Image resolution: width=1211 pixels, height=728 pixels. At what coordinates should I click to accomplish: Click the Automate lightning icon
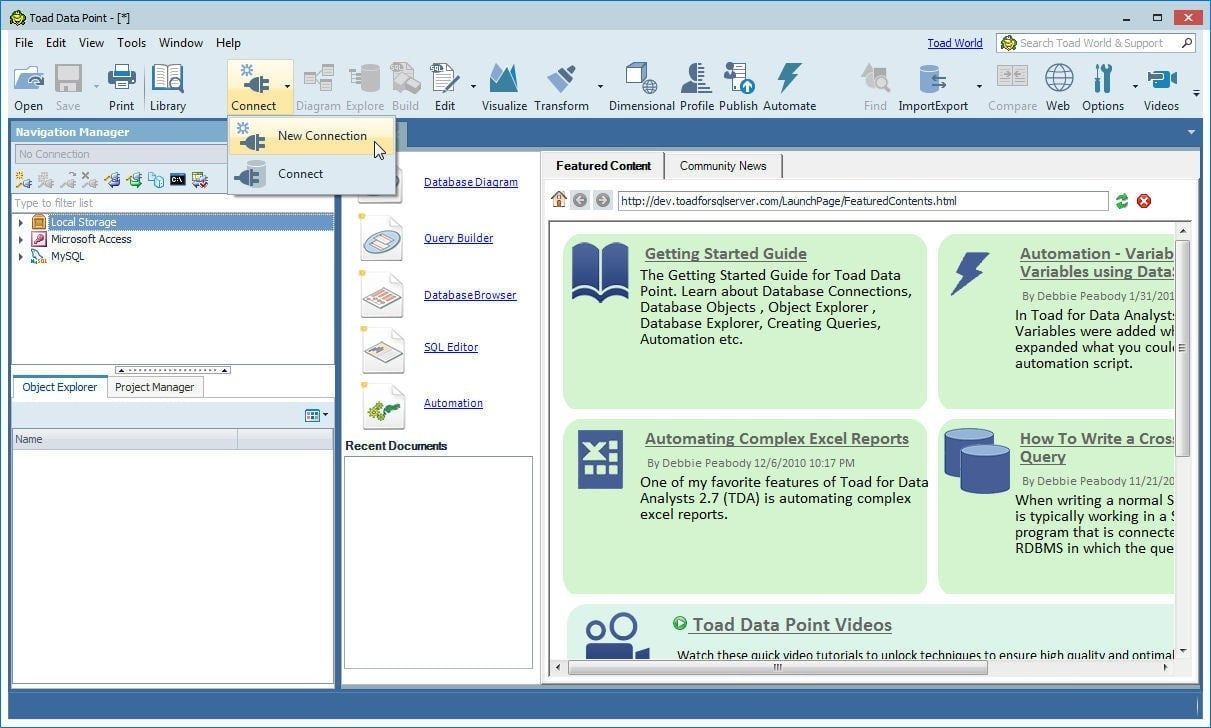(x=789, y=79)
